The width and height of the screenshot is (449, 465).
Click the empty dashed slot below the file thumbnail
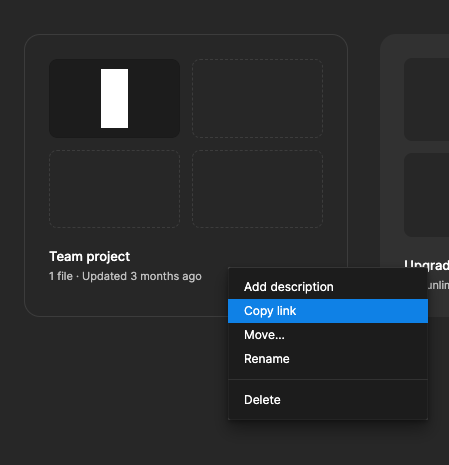[x=114, y=189]
